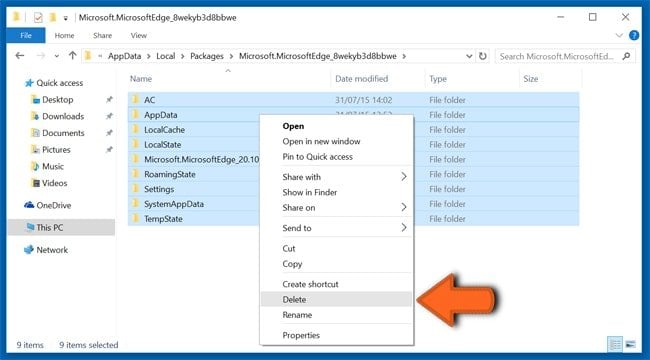Screen dimensions: 650x360
Task: Open the File tab
Action: (x=26, y=36)
